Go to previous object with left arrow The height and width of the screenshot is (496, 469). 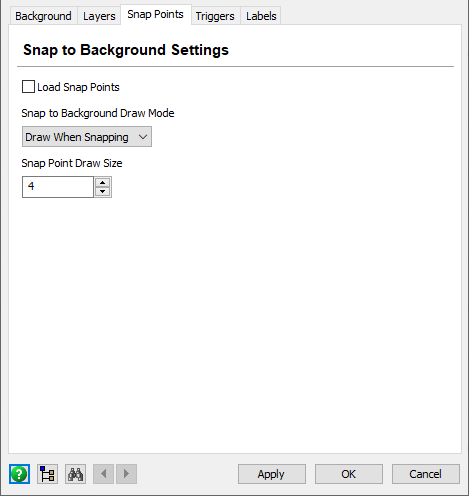click(x=103, y=474)
